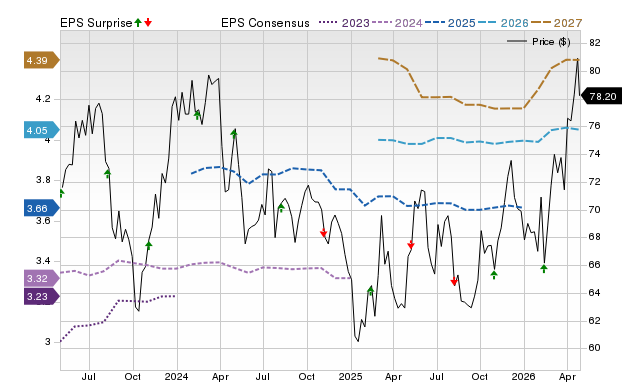Click the red down arrow in legend
The height and width of the screenshot is (382, 640).
[148, 22]
